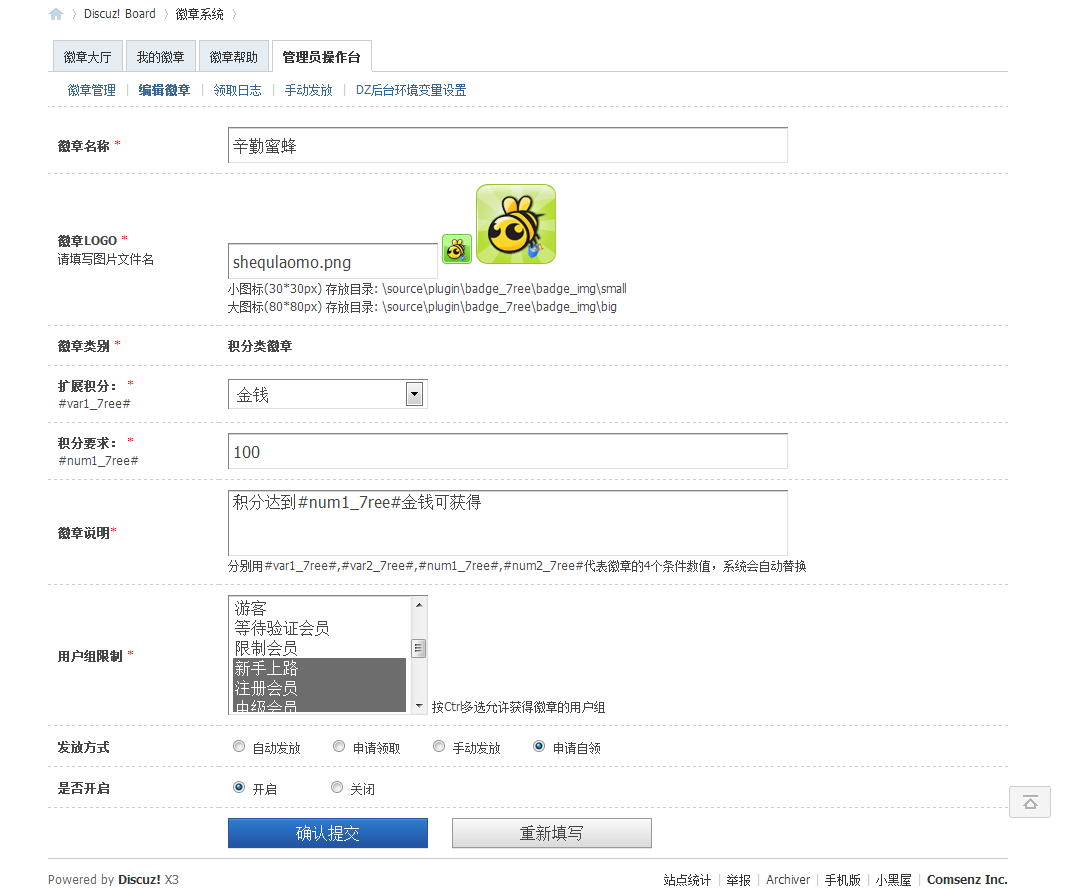Screen dimensions: 1069x890
Task: Open the 金钱 extended credits dropdown
Action: [413, 393]
